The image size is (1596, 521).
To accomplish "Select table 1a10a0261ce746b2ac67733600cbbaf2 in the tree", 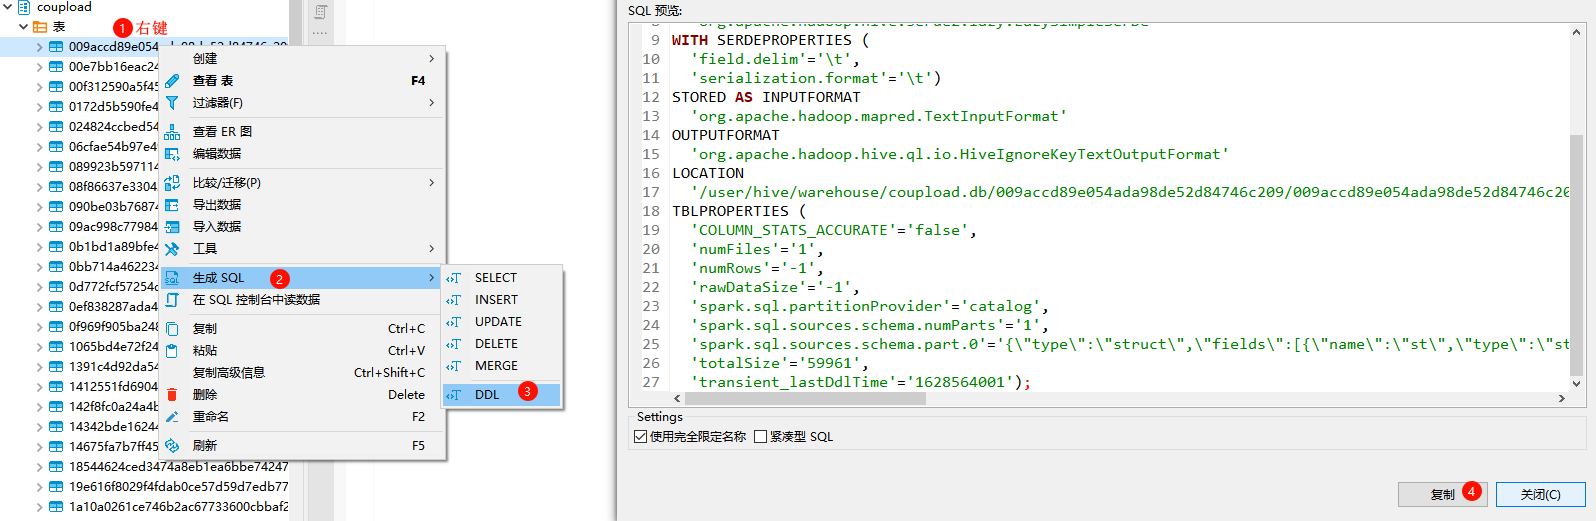I will (178, 507).
